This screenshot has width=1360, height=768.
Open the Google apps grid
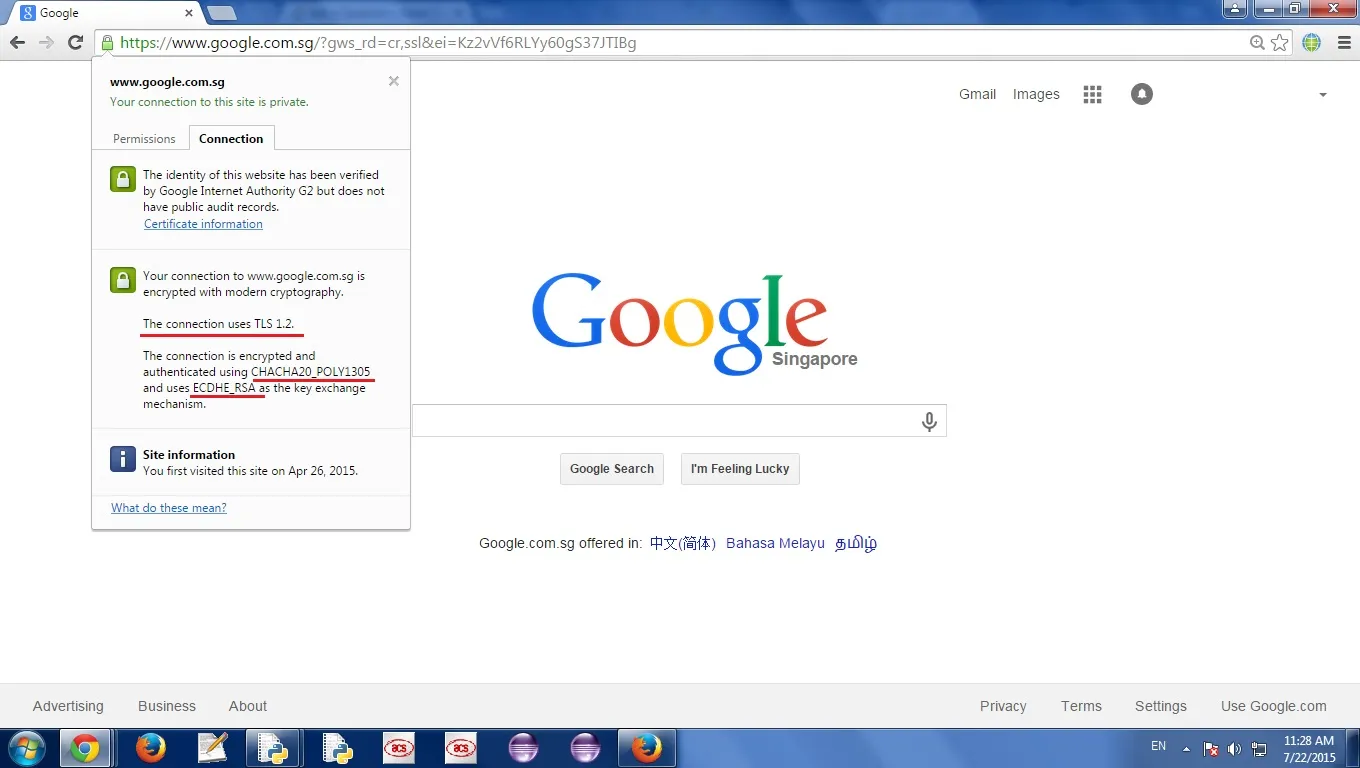1092,94
